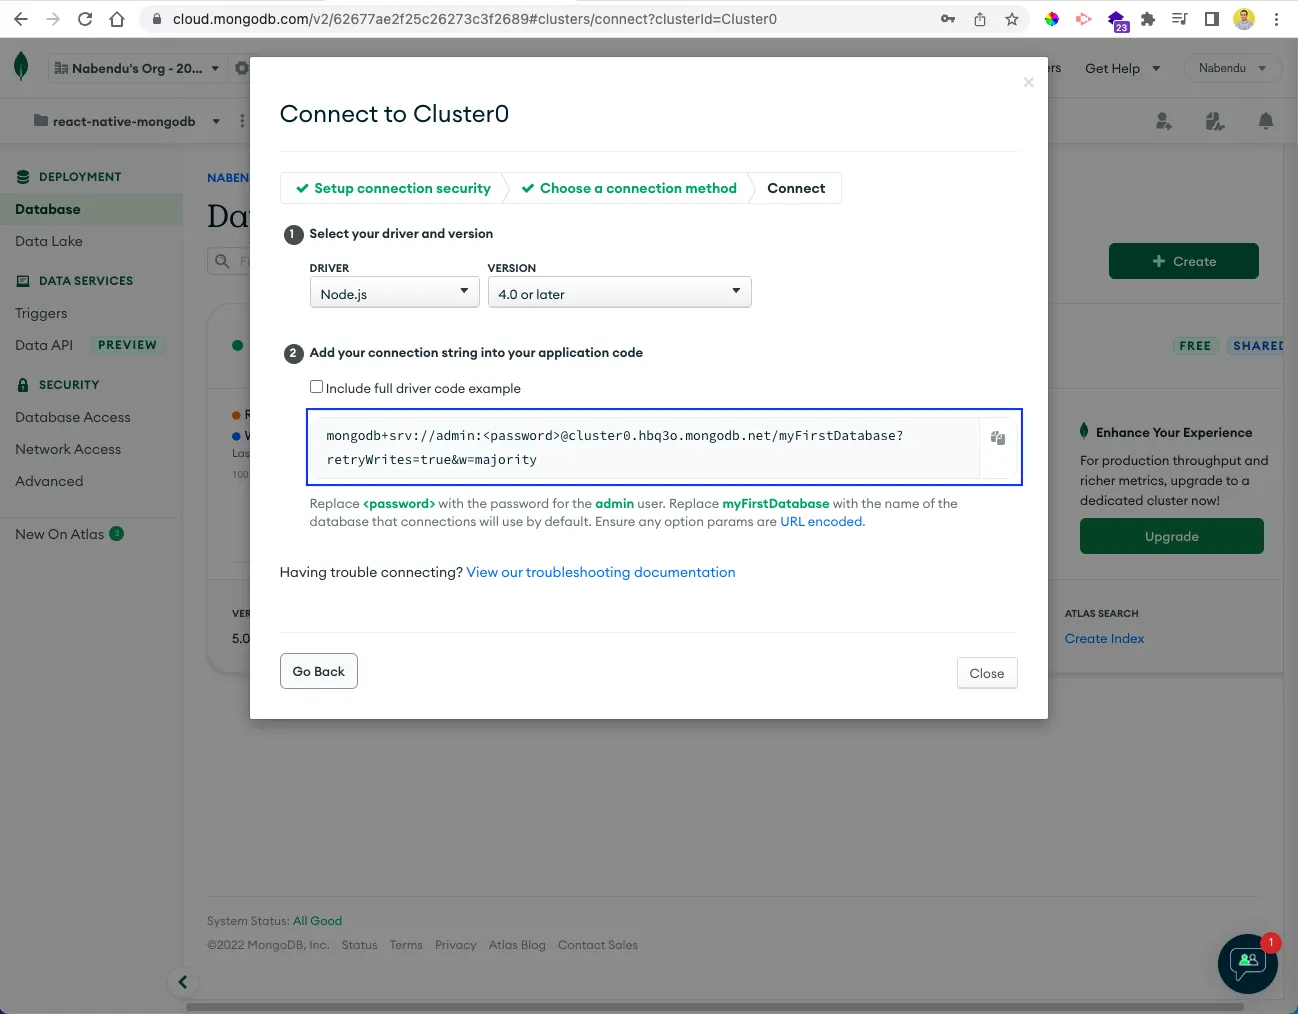Open the media control playlist icon

tap(1180, 19)
